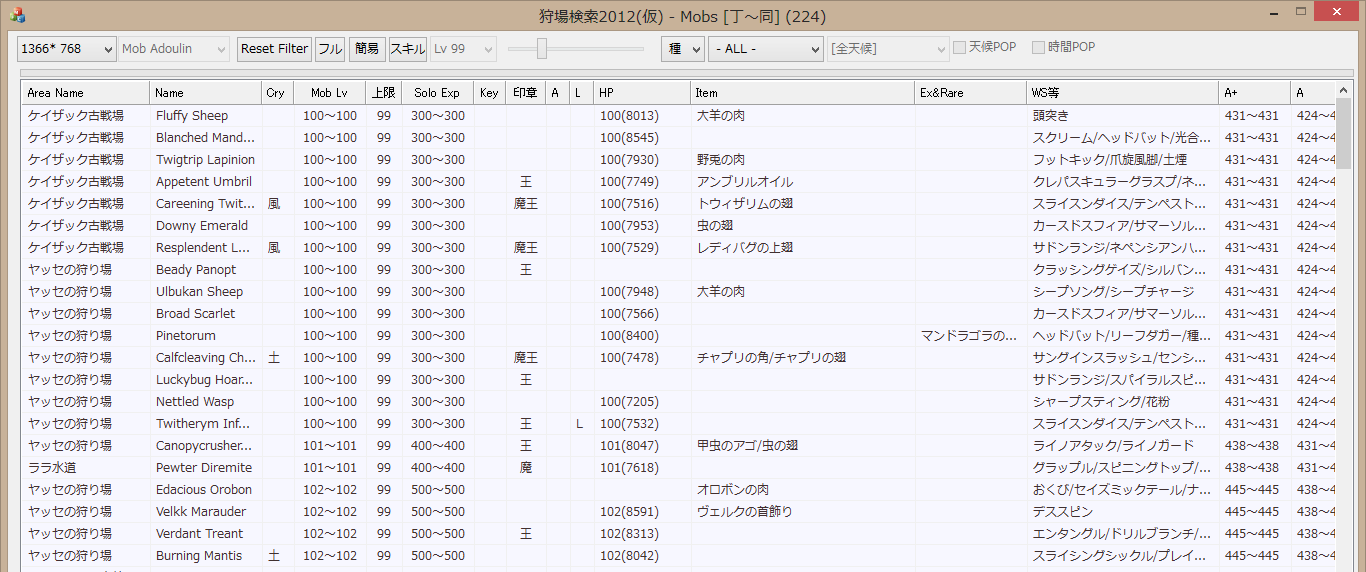Select the Canopycrusher... cell

(x=206, y=446)
